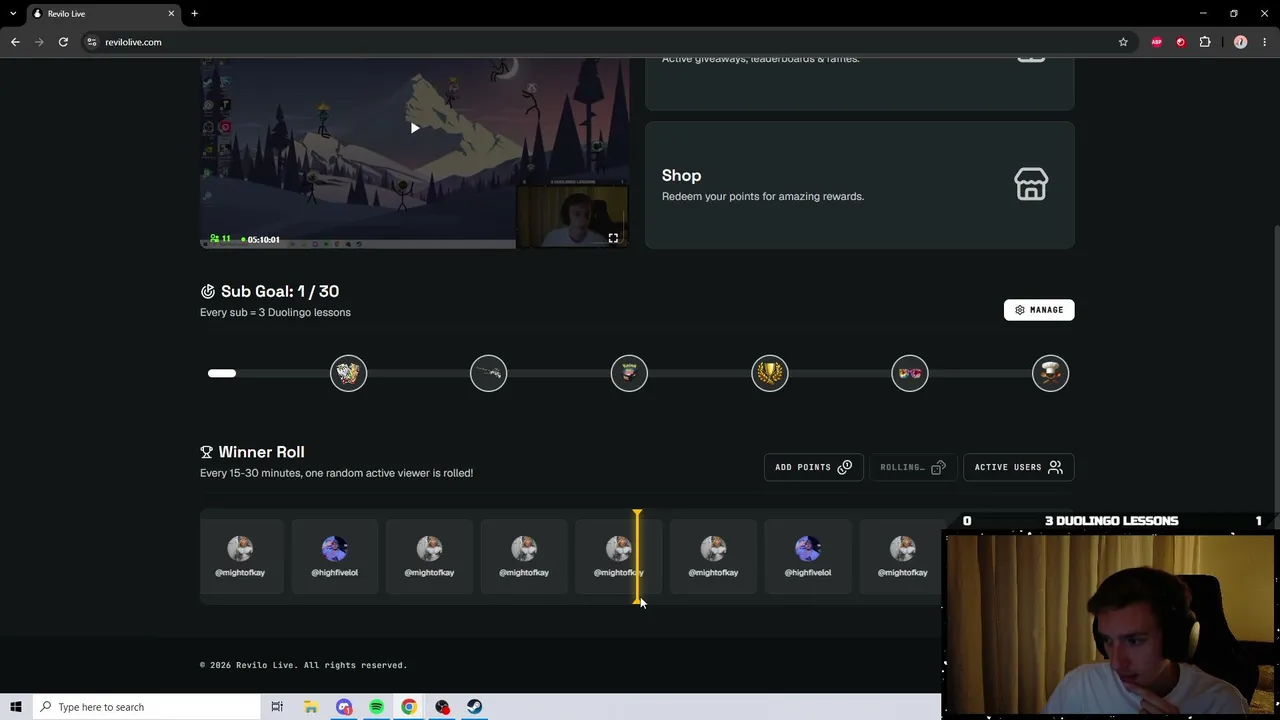
Task: Click the first @mightofkay roll card
Action: [240, 557]
